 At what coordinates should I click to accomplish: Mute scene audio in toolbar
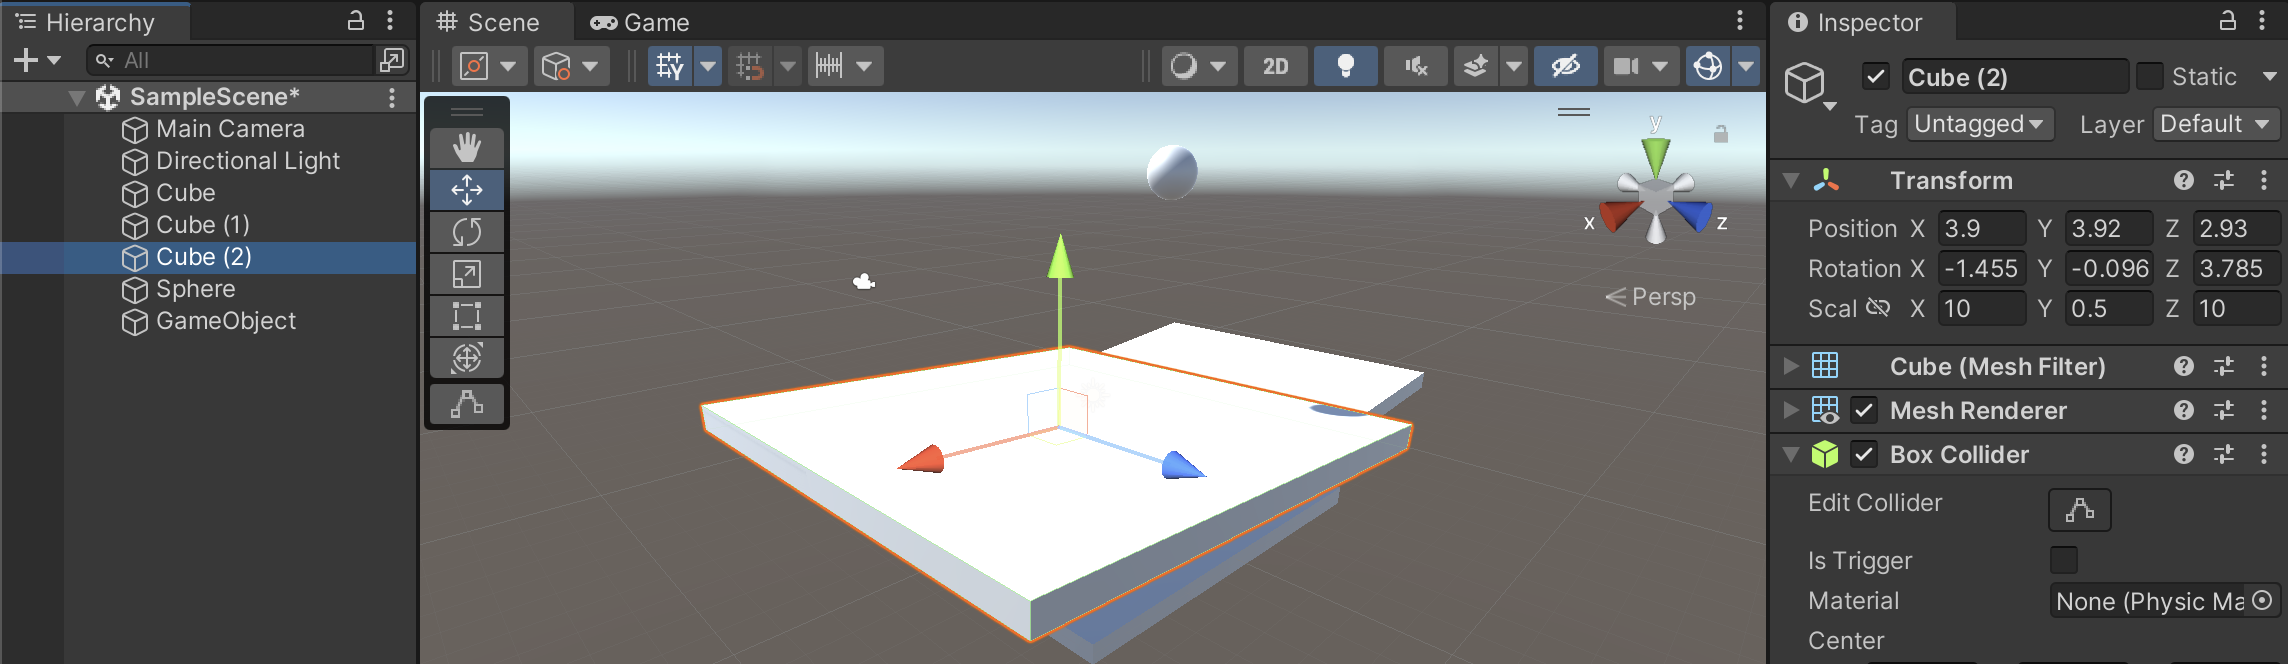(x=1415, y=67)
